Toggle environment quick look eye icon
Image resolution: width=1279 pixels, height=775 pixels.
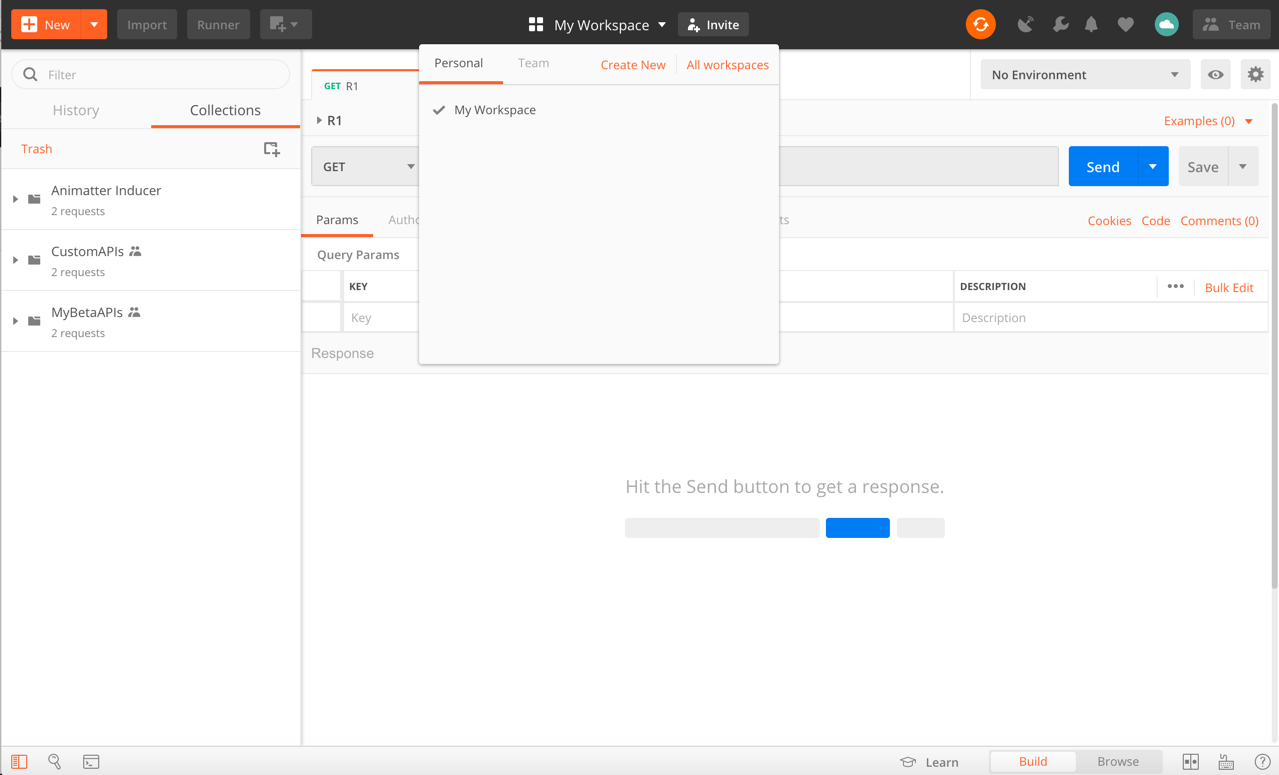tap(1216, 74)
